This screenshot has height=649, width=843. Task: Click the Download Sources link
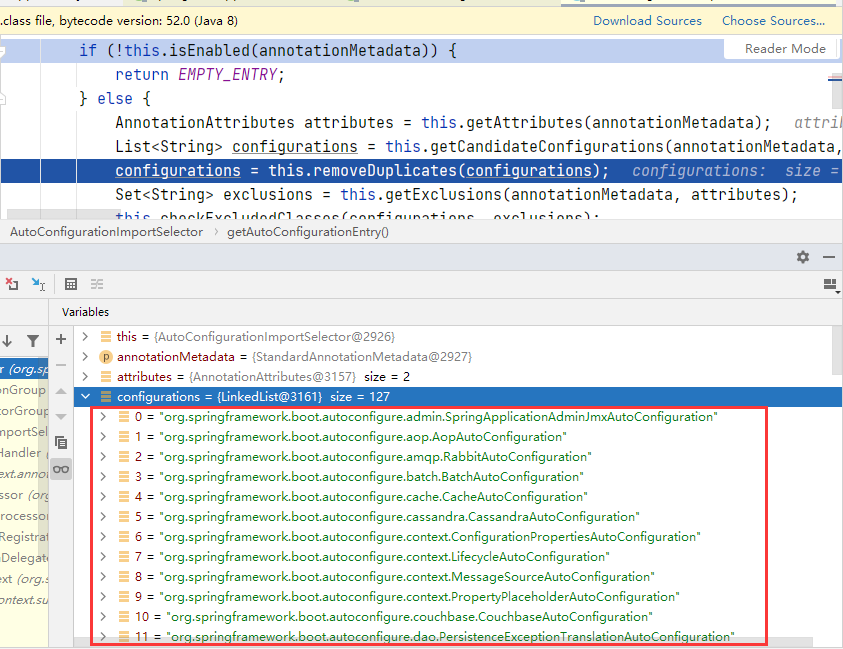(x=647, y=20)
